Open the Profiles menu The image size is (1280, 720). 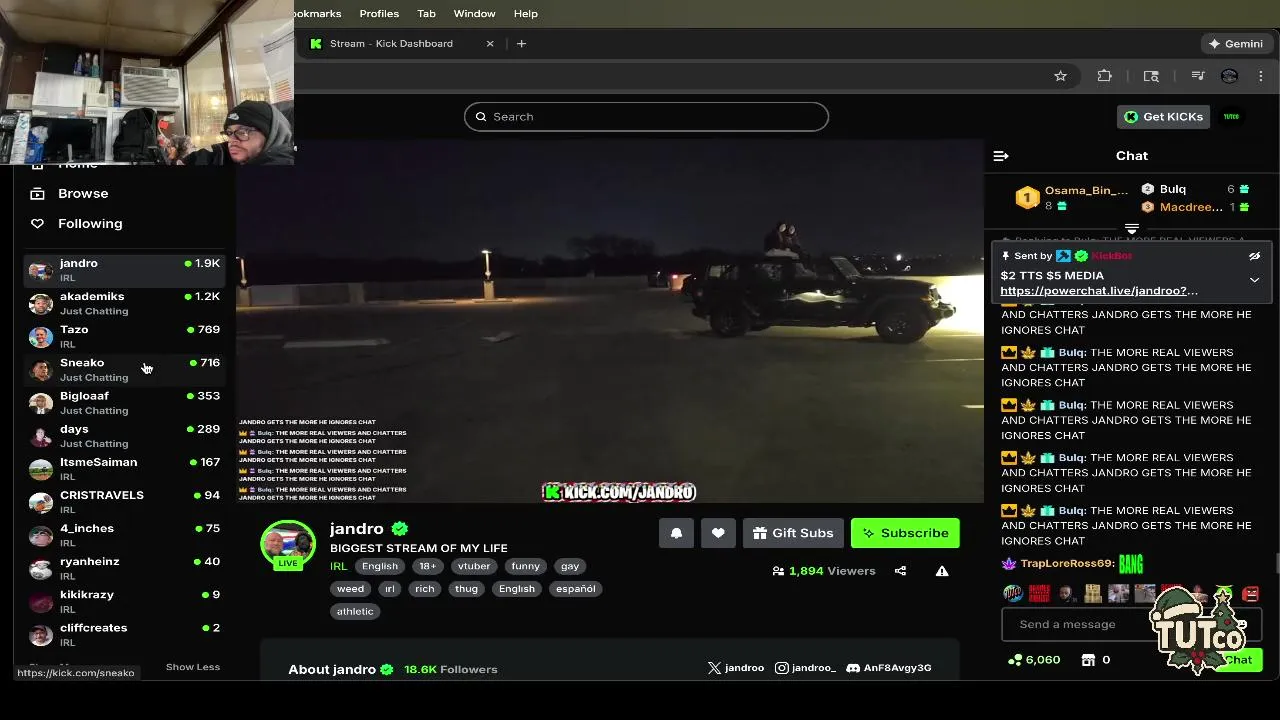click(x=379, y=13)
